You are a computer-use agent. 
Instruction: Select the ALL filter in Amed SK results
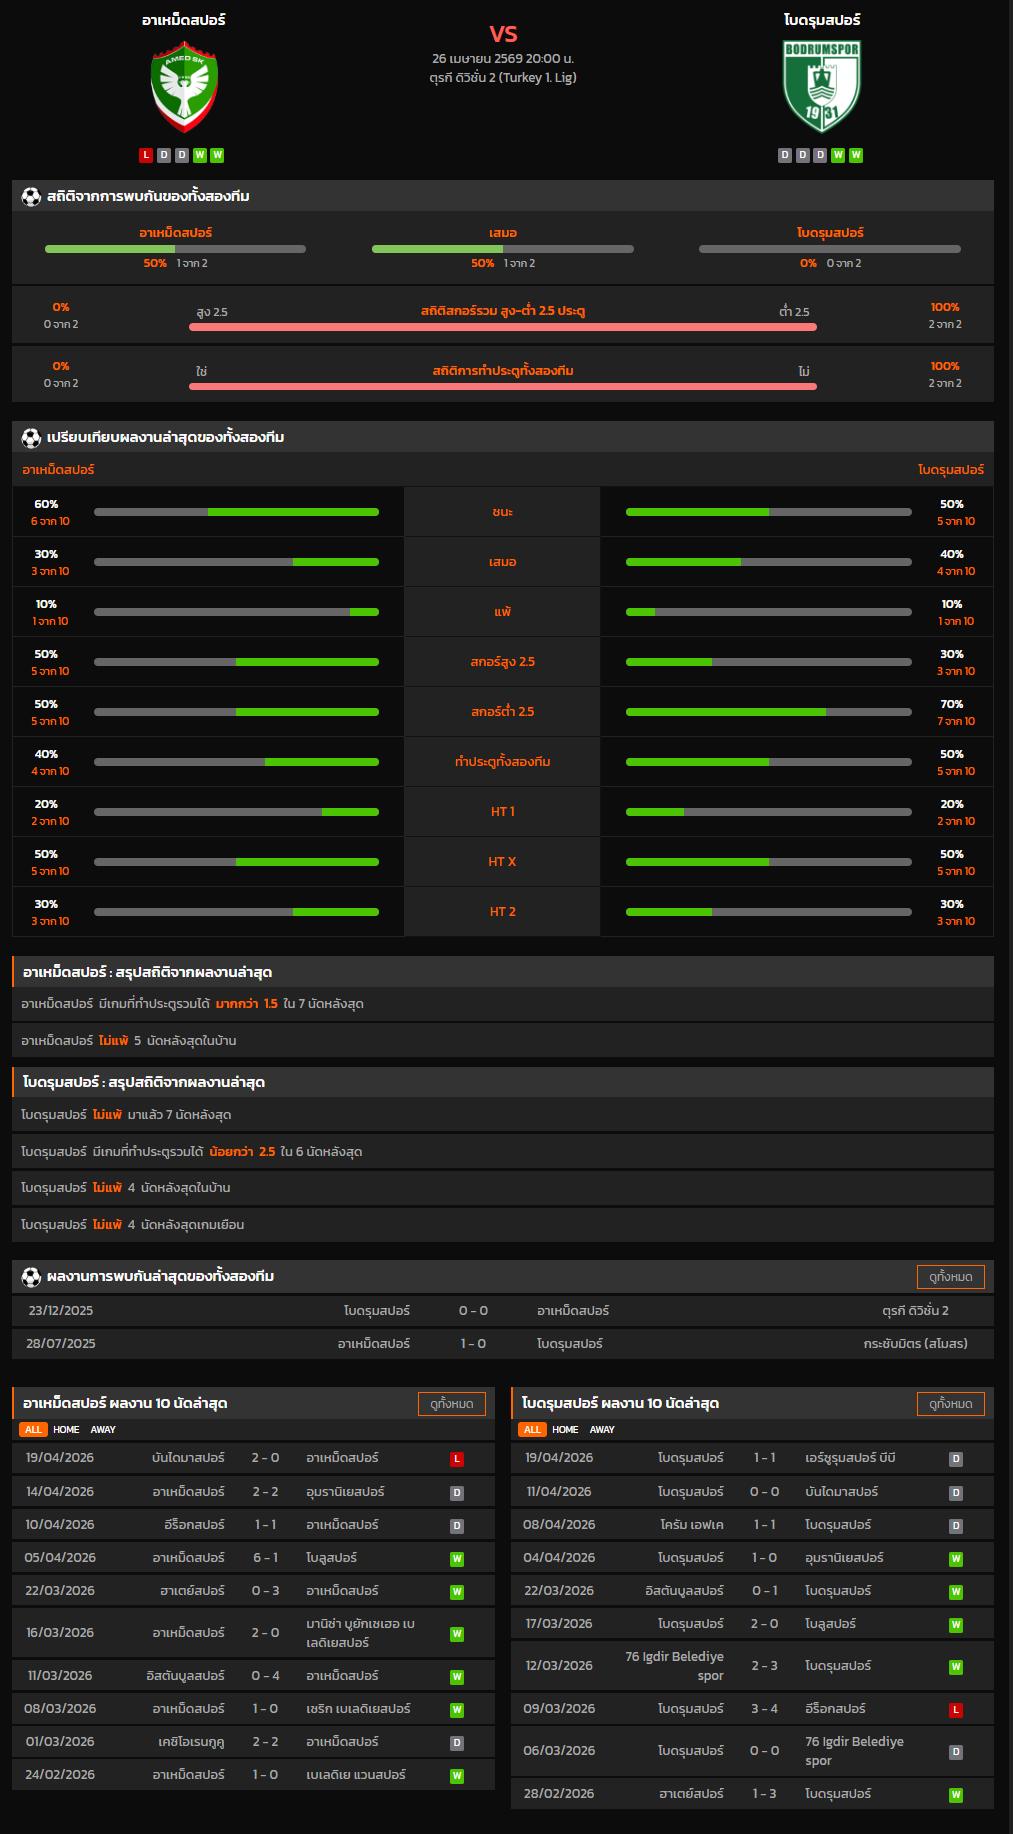[x=33, y=1430]
